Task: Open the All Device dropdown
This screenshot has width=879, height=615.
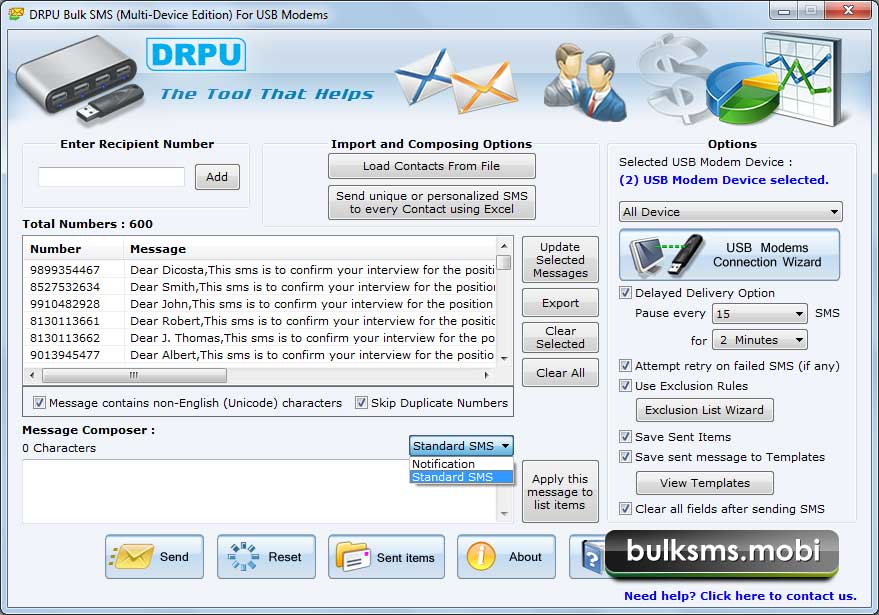Action: pyautogui.click(x=730, y=212)
